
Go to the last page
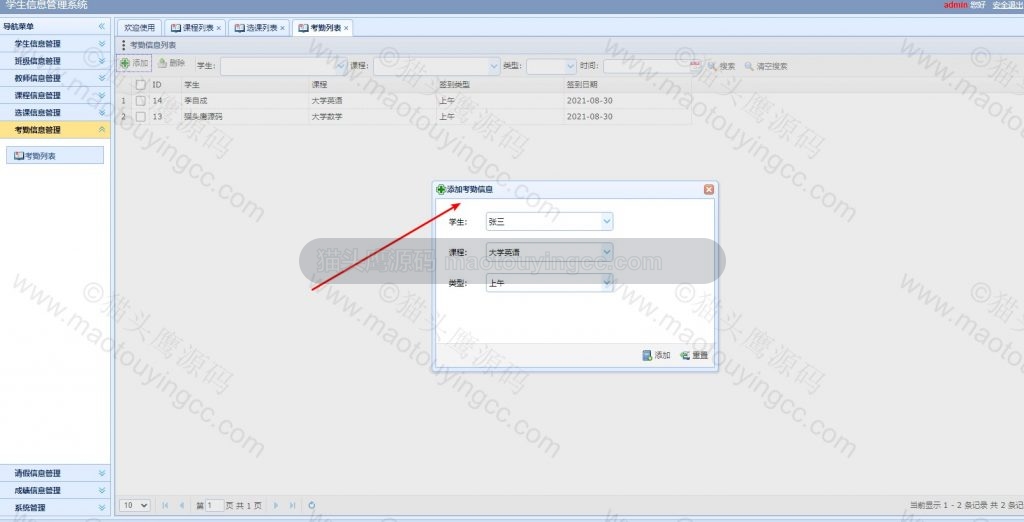292,505
